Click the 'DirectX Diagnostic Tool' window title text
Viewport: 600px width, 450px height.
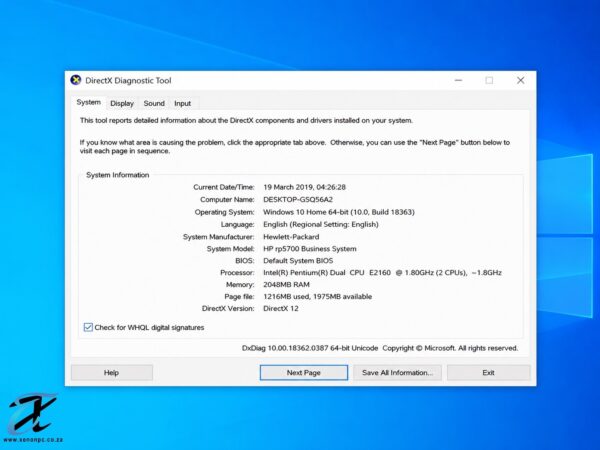(128, 81)
